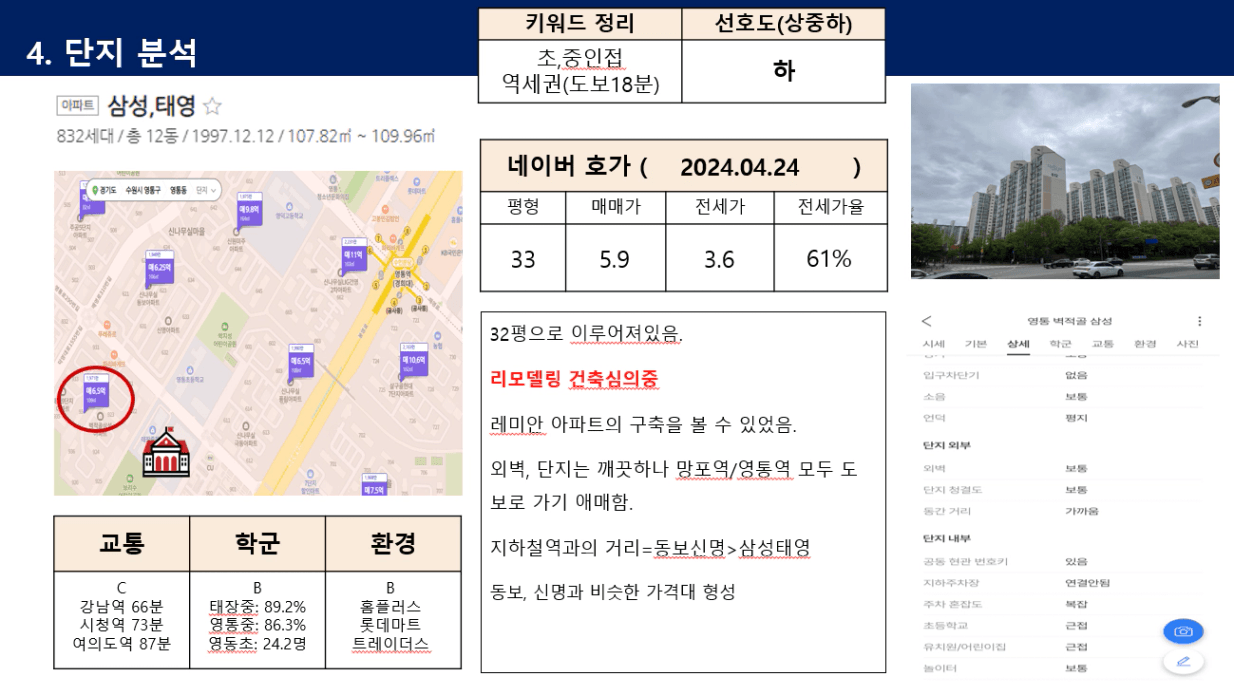Open the three-dot menu beside 영통 벽적골 삼성
The width and height of the screenshot is (1234, 695).
click(x=1199, y=321)
